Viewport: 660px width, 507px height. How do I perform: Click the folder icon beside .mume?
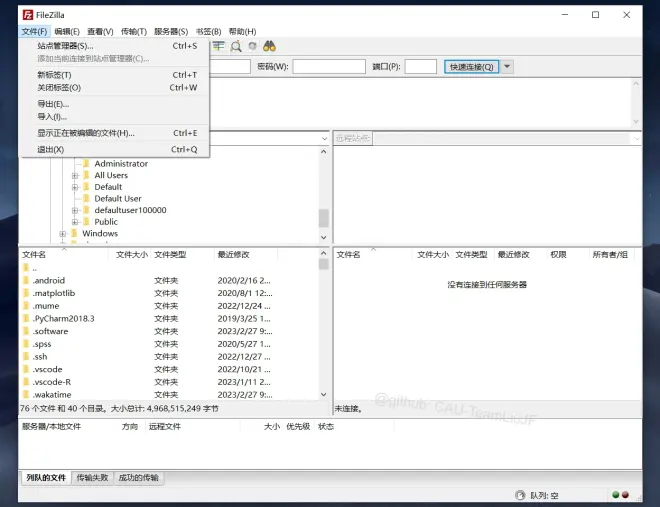(26, 305)
